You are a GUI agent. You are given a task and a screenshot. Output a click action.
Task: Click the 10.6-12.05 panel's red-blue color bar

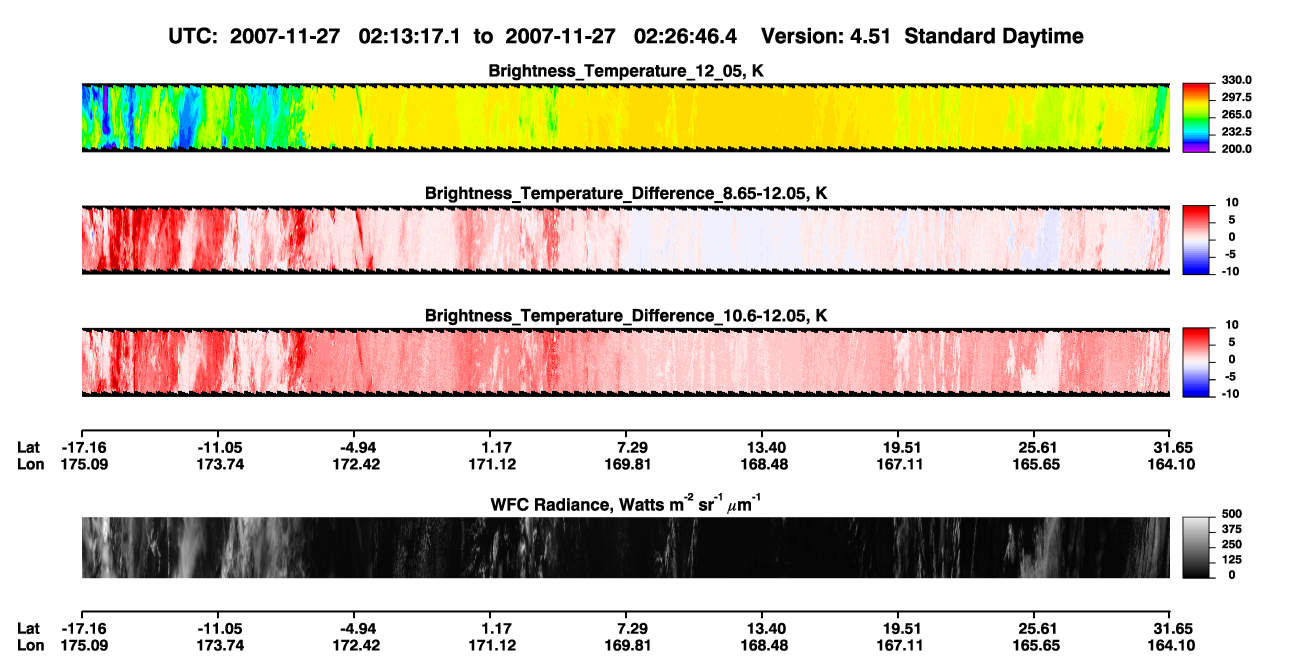coord(1195,362)
